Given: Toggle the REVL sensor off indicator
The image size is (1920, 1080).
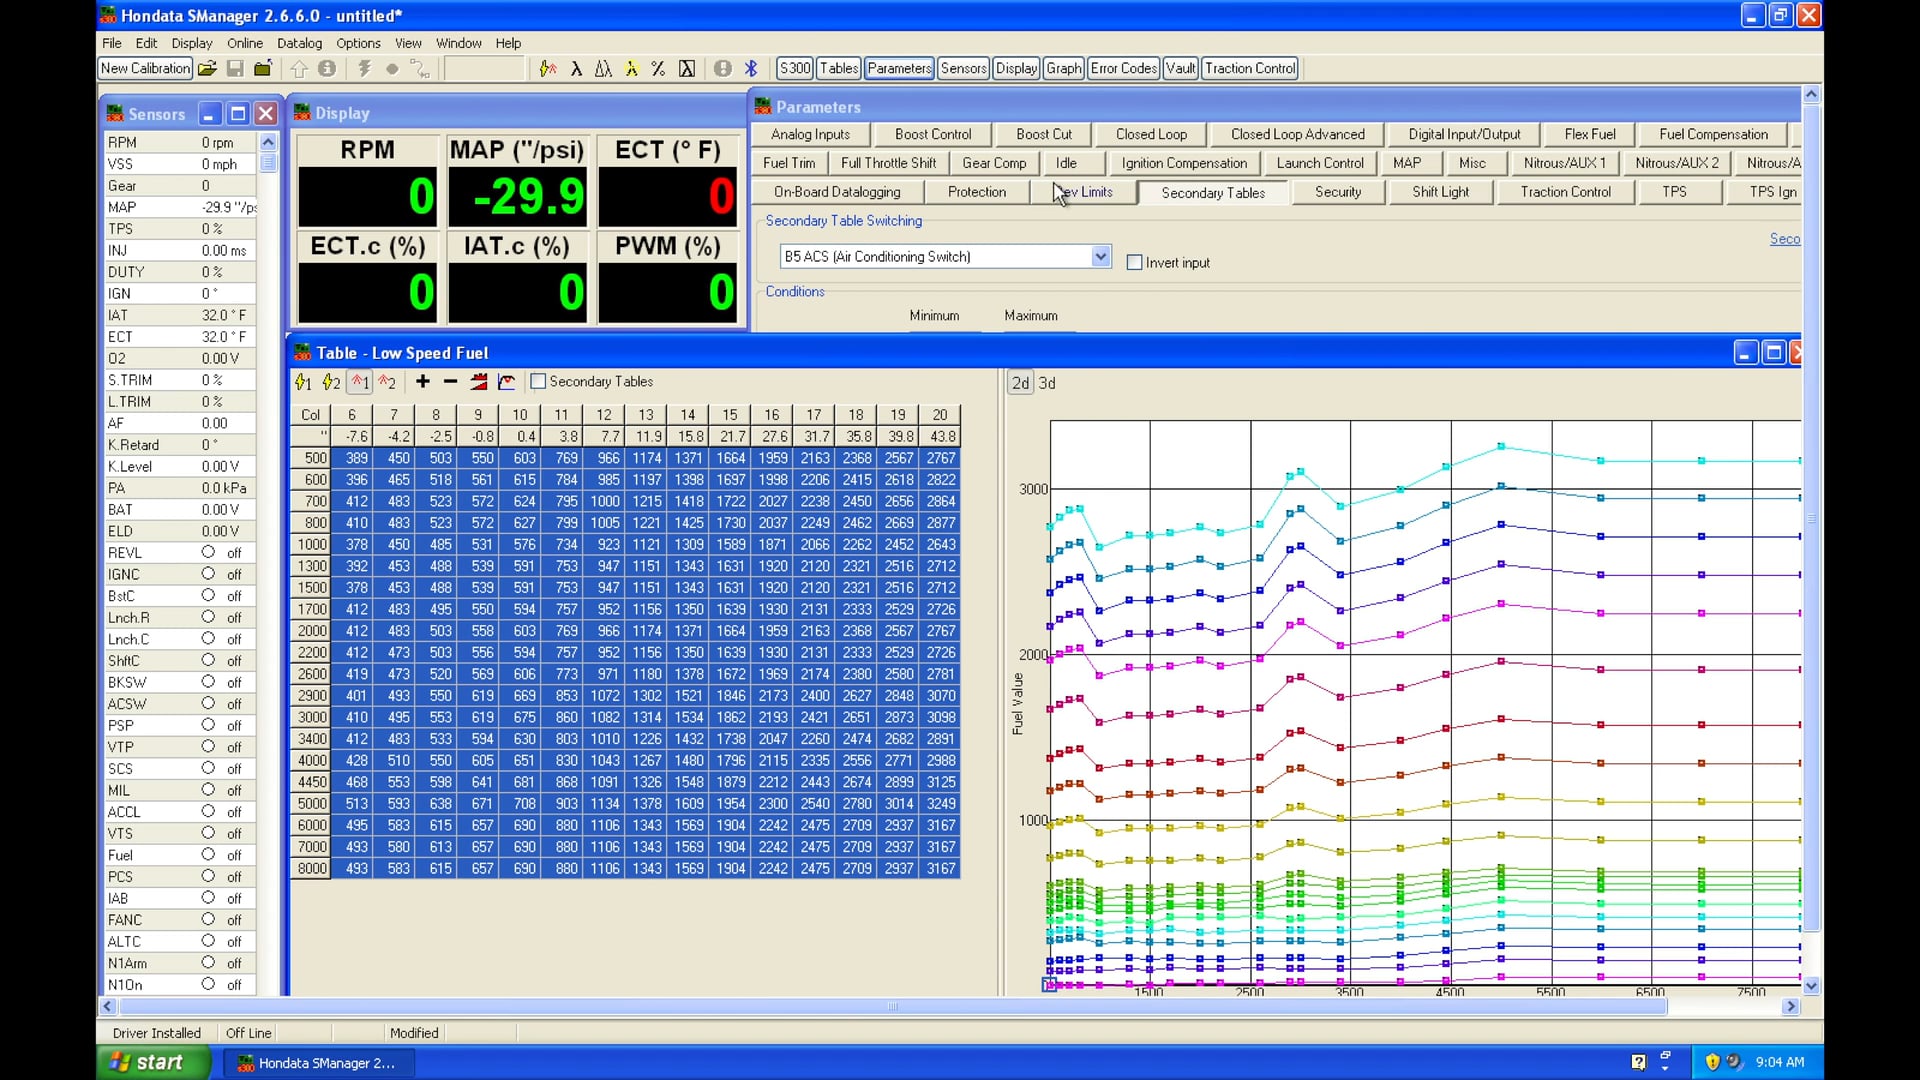Looking at the screenshot, I should [210, 552].
